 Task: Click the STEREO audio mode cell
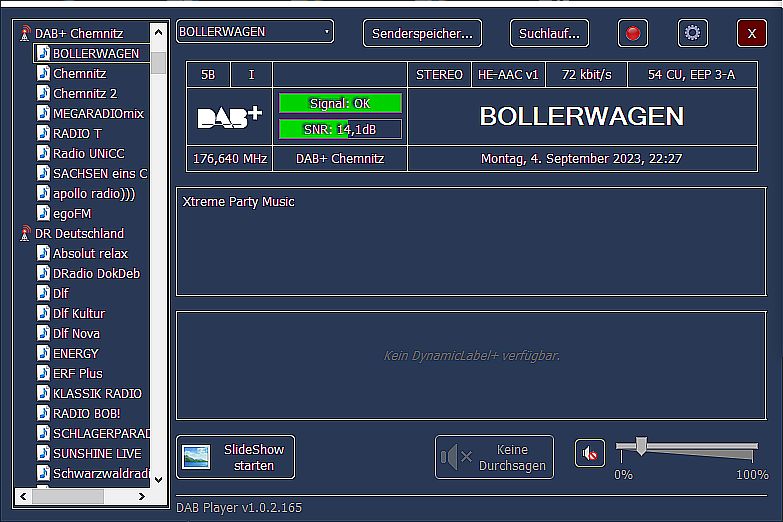pyautogui.click(x=439, y=74)
